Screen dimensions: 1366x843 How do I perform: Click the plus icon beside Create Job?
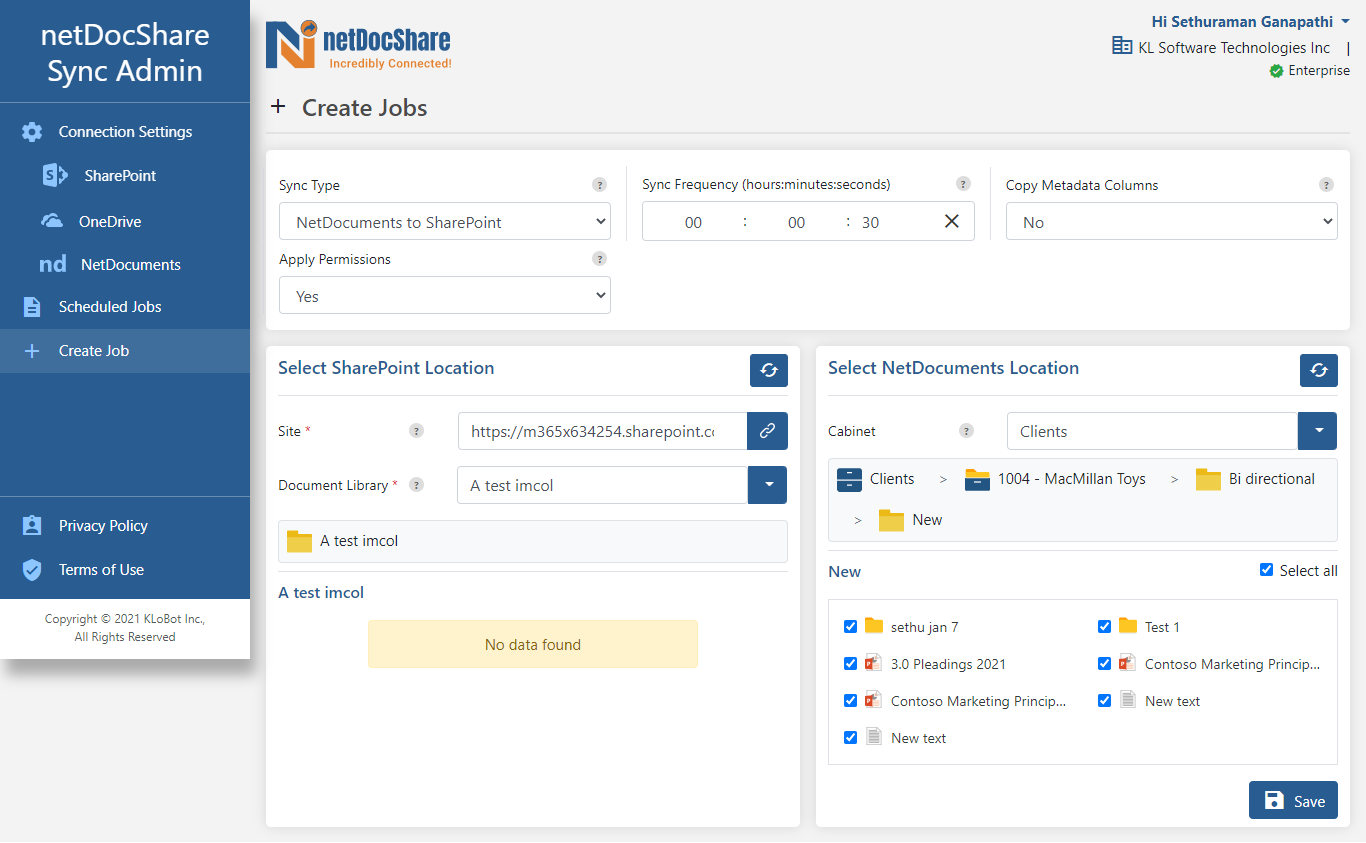click(x=32, y=351)
